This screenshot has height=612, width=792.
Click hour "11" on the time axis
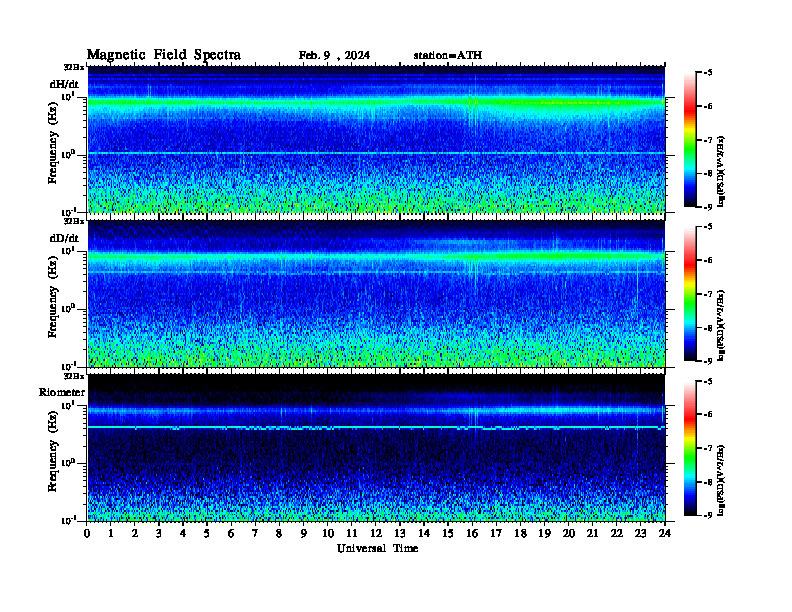(x=352, y=534)
